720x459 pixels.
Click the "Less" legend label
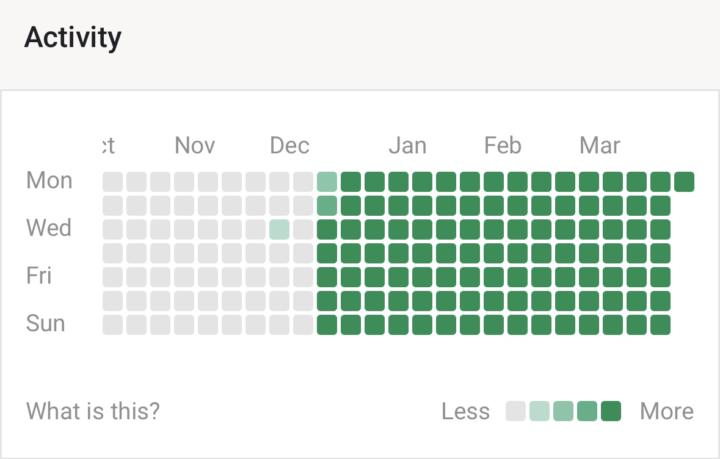click(466, 411)
